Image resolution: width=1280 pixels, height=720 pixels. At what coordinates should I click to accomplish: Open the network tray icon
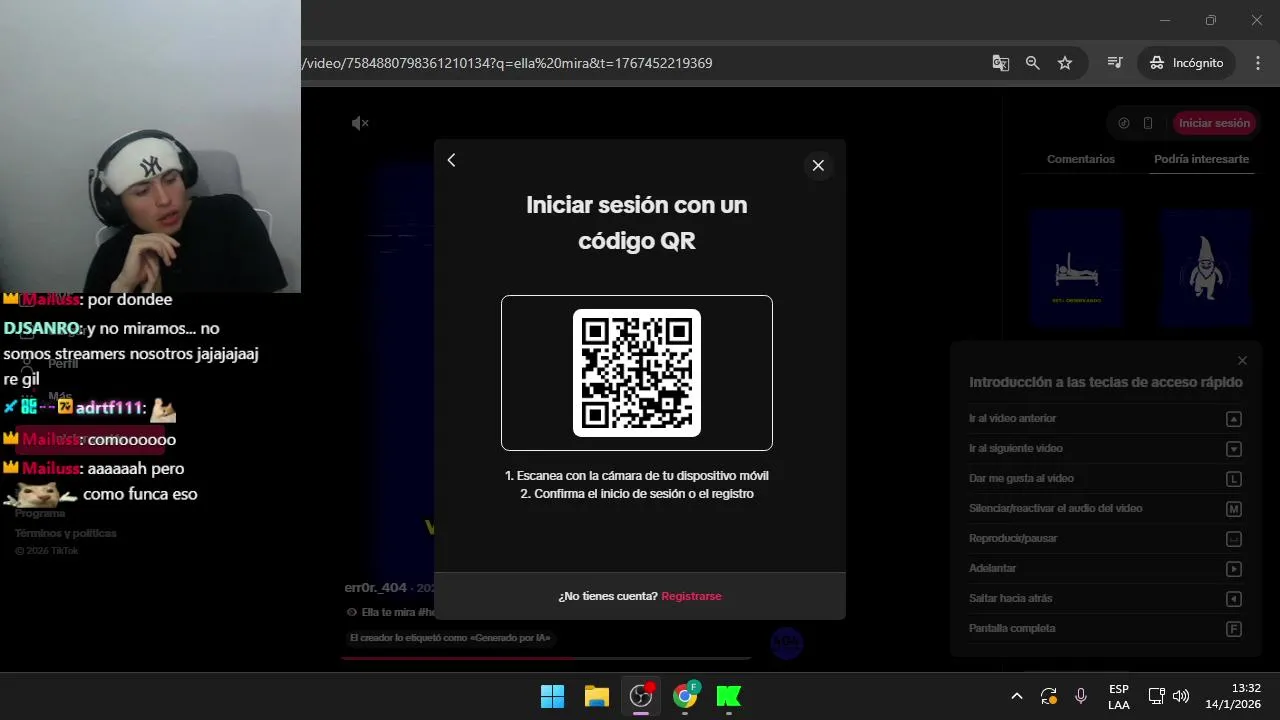tap(1156, 696)
